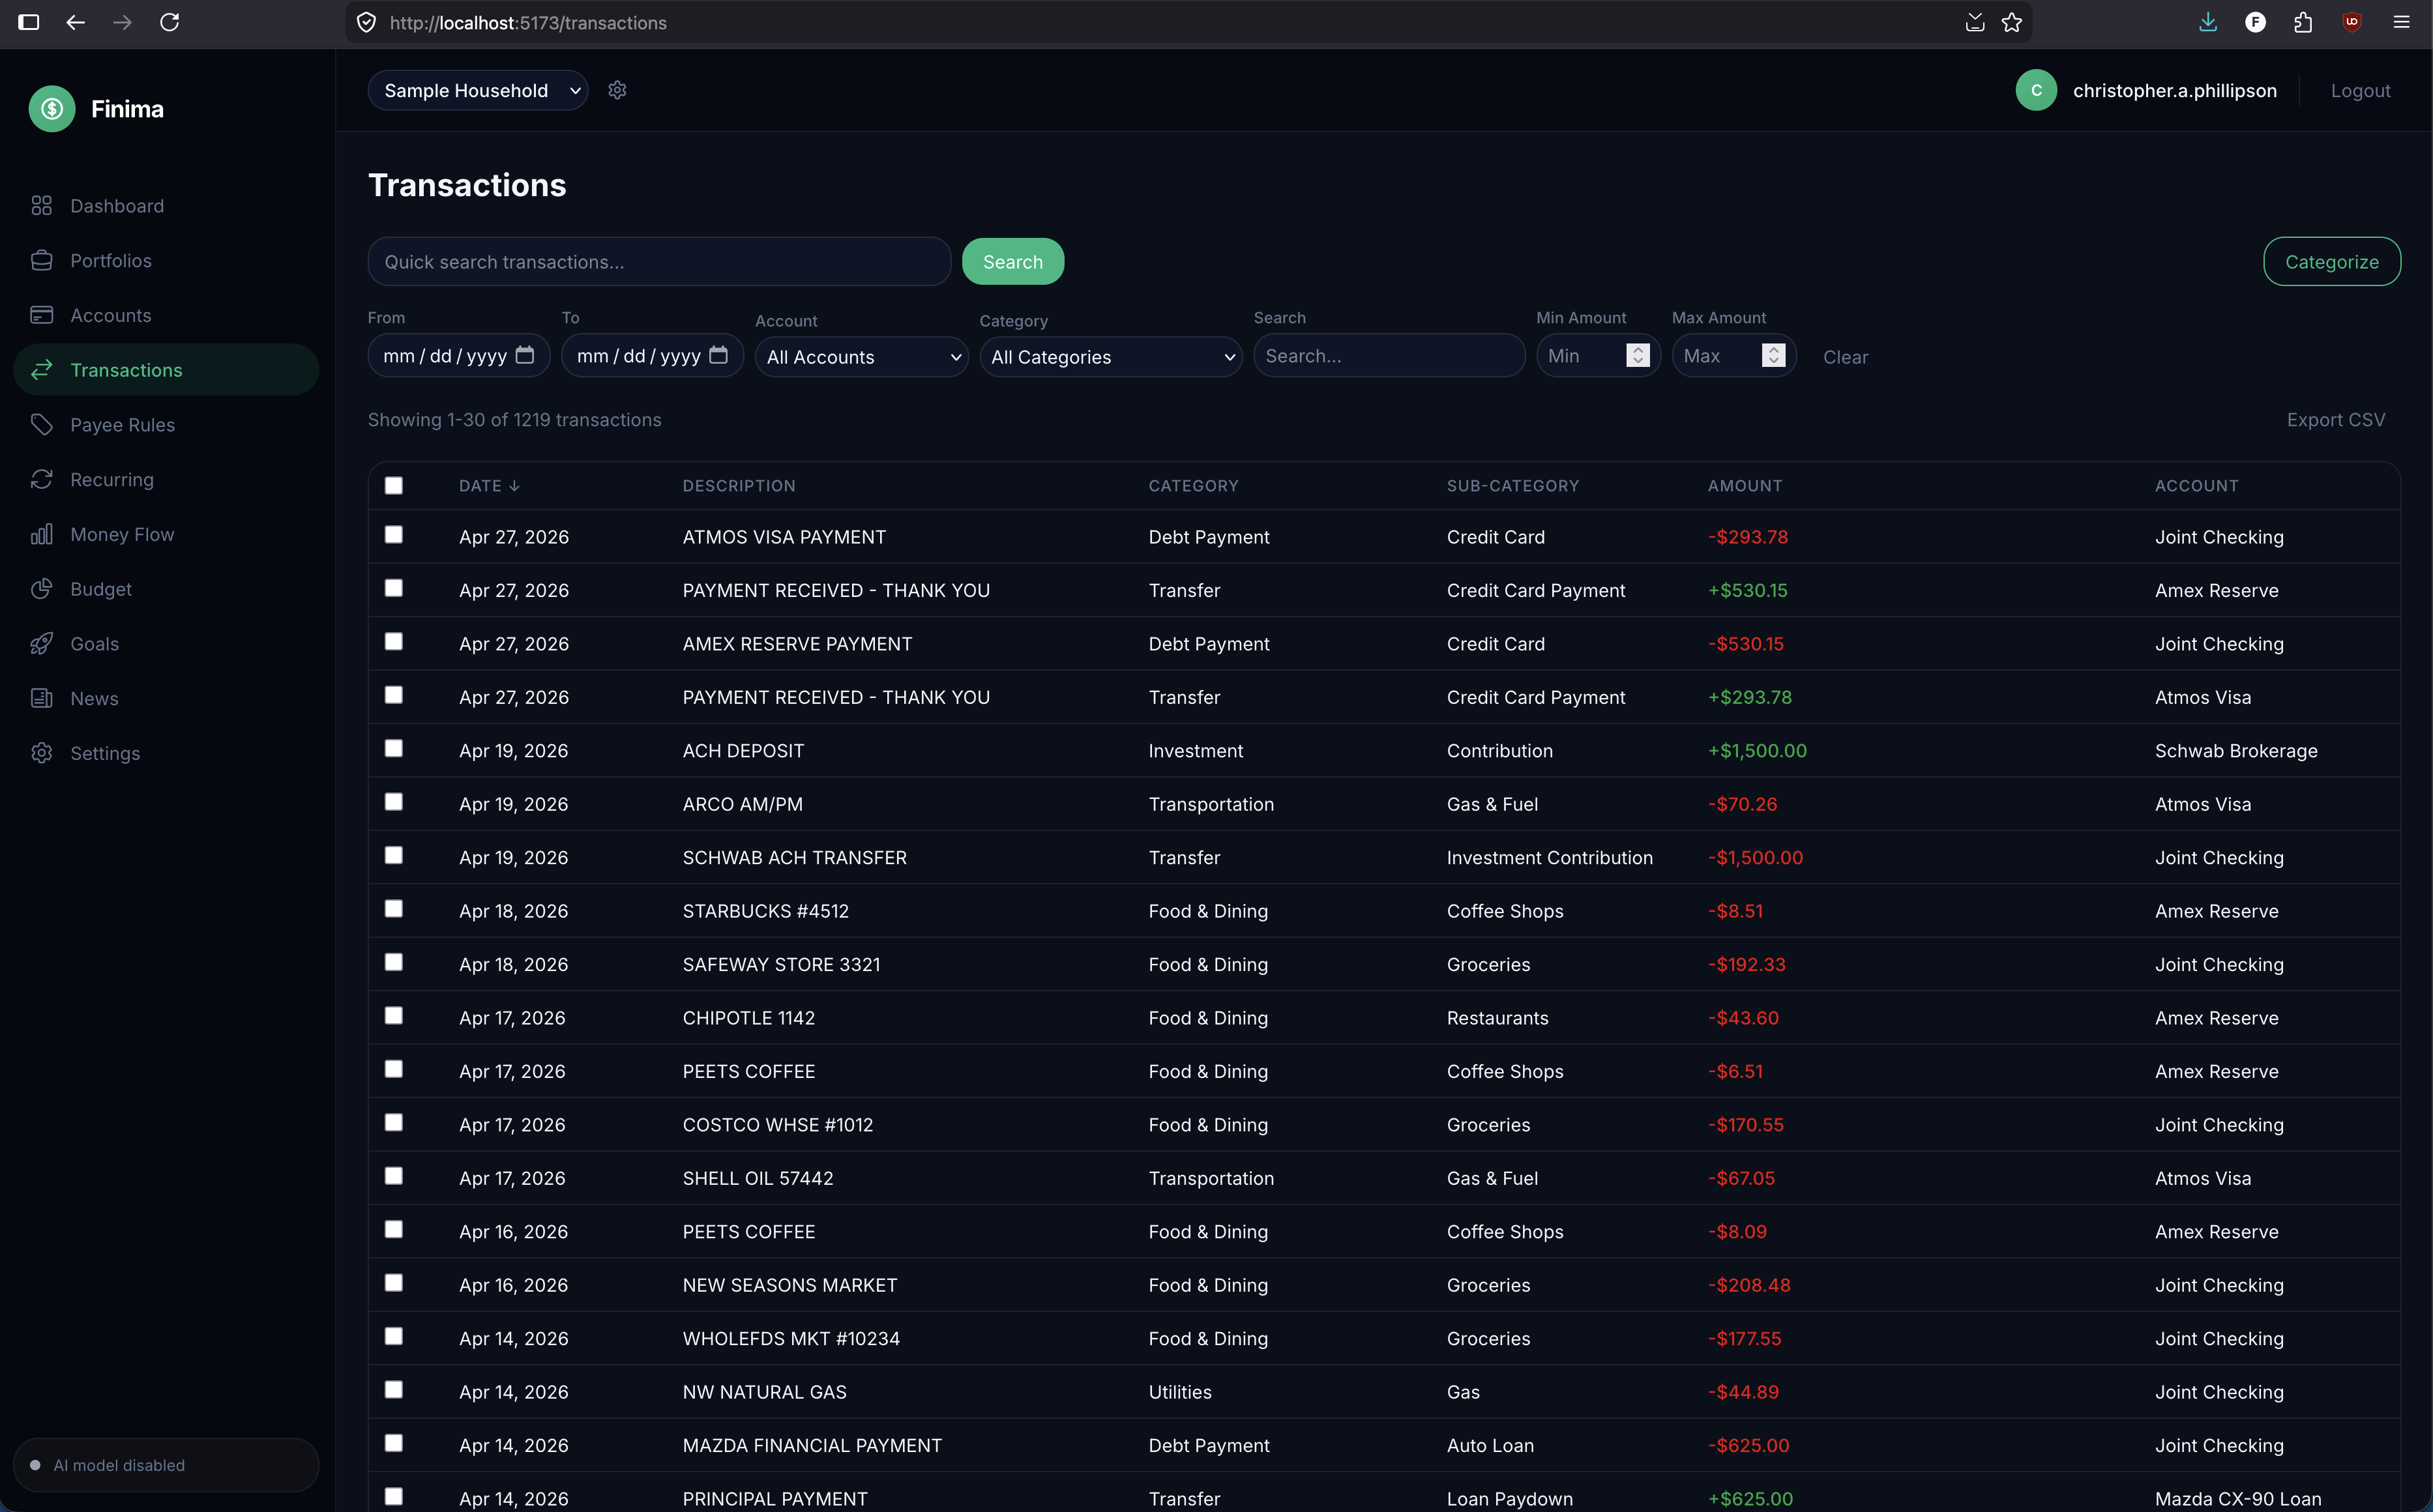Click the Finima dollar logo icon

[52, 109]
